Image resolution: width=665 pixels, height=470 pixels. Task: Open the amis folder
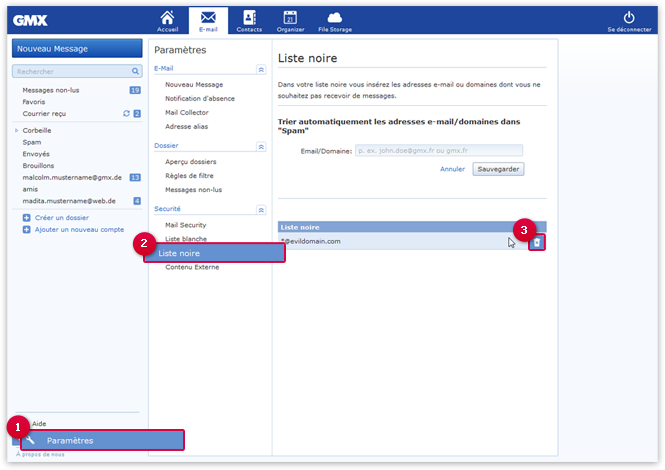tap(30, 189)
